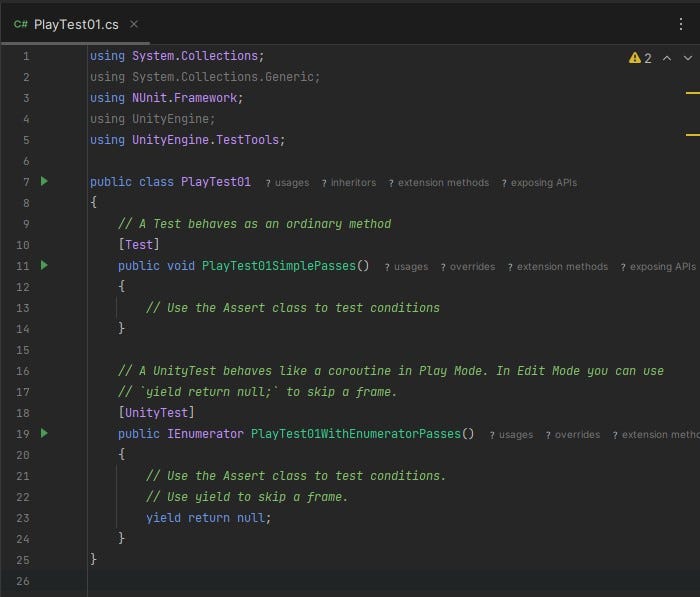Click the 'yield return null;' statement
The height and width of the screenshot is (597, 700).
(x=208, y=518)
